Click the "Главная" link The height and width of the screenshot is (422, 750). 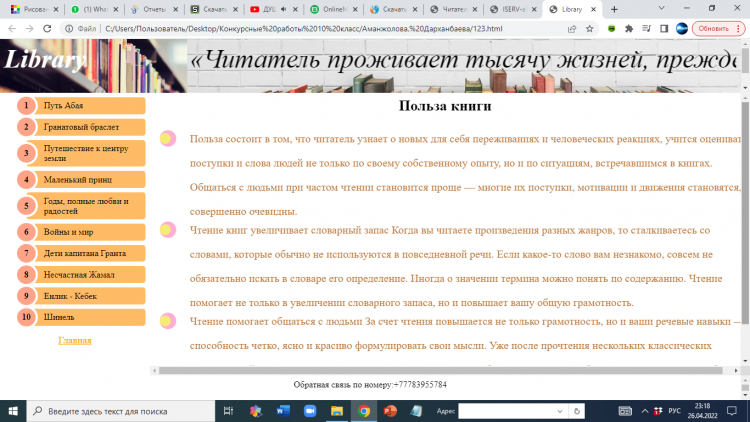75,341
